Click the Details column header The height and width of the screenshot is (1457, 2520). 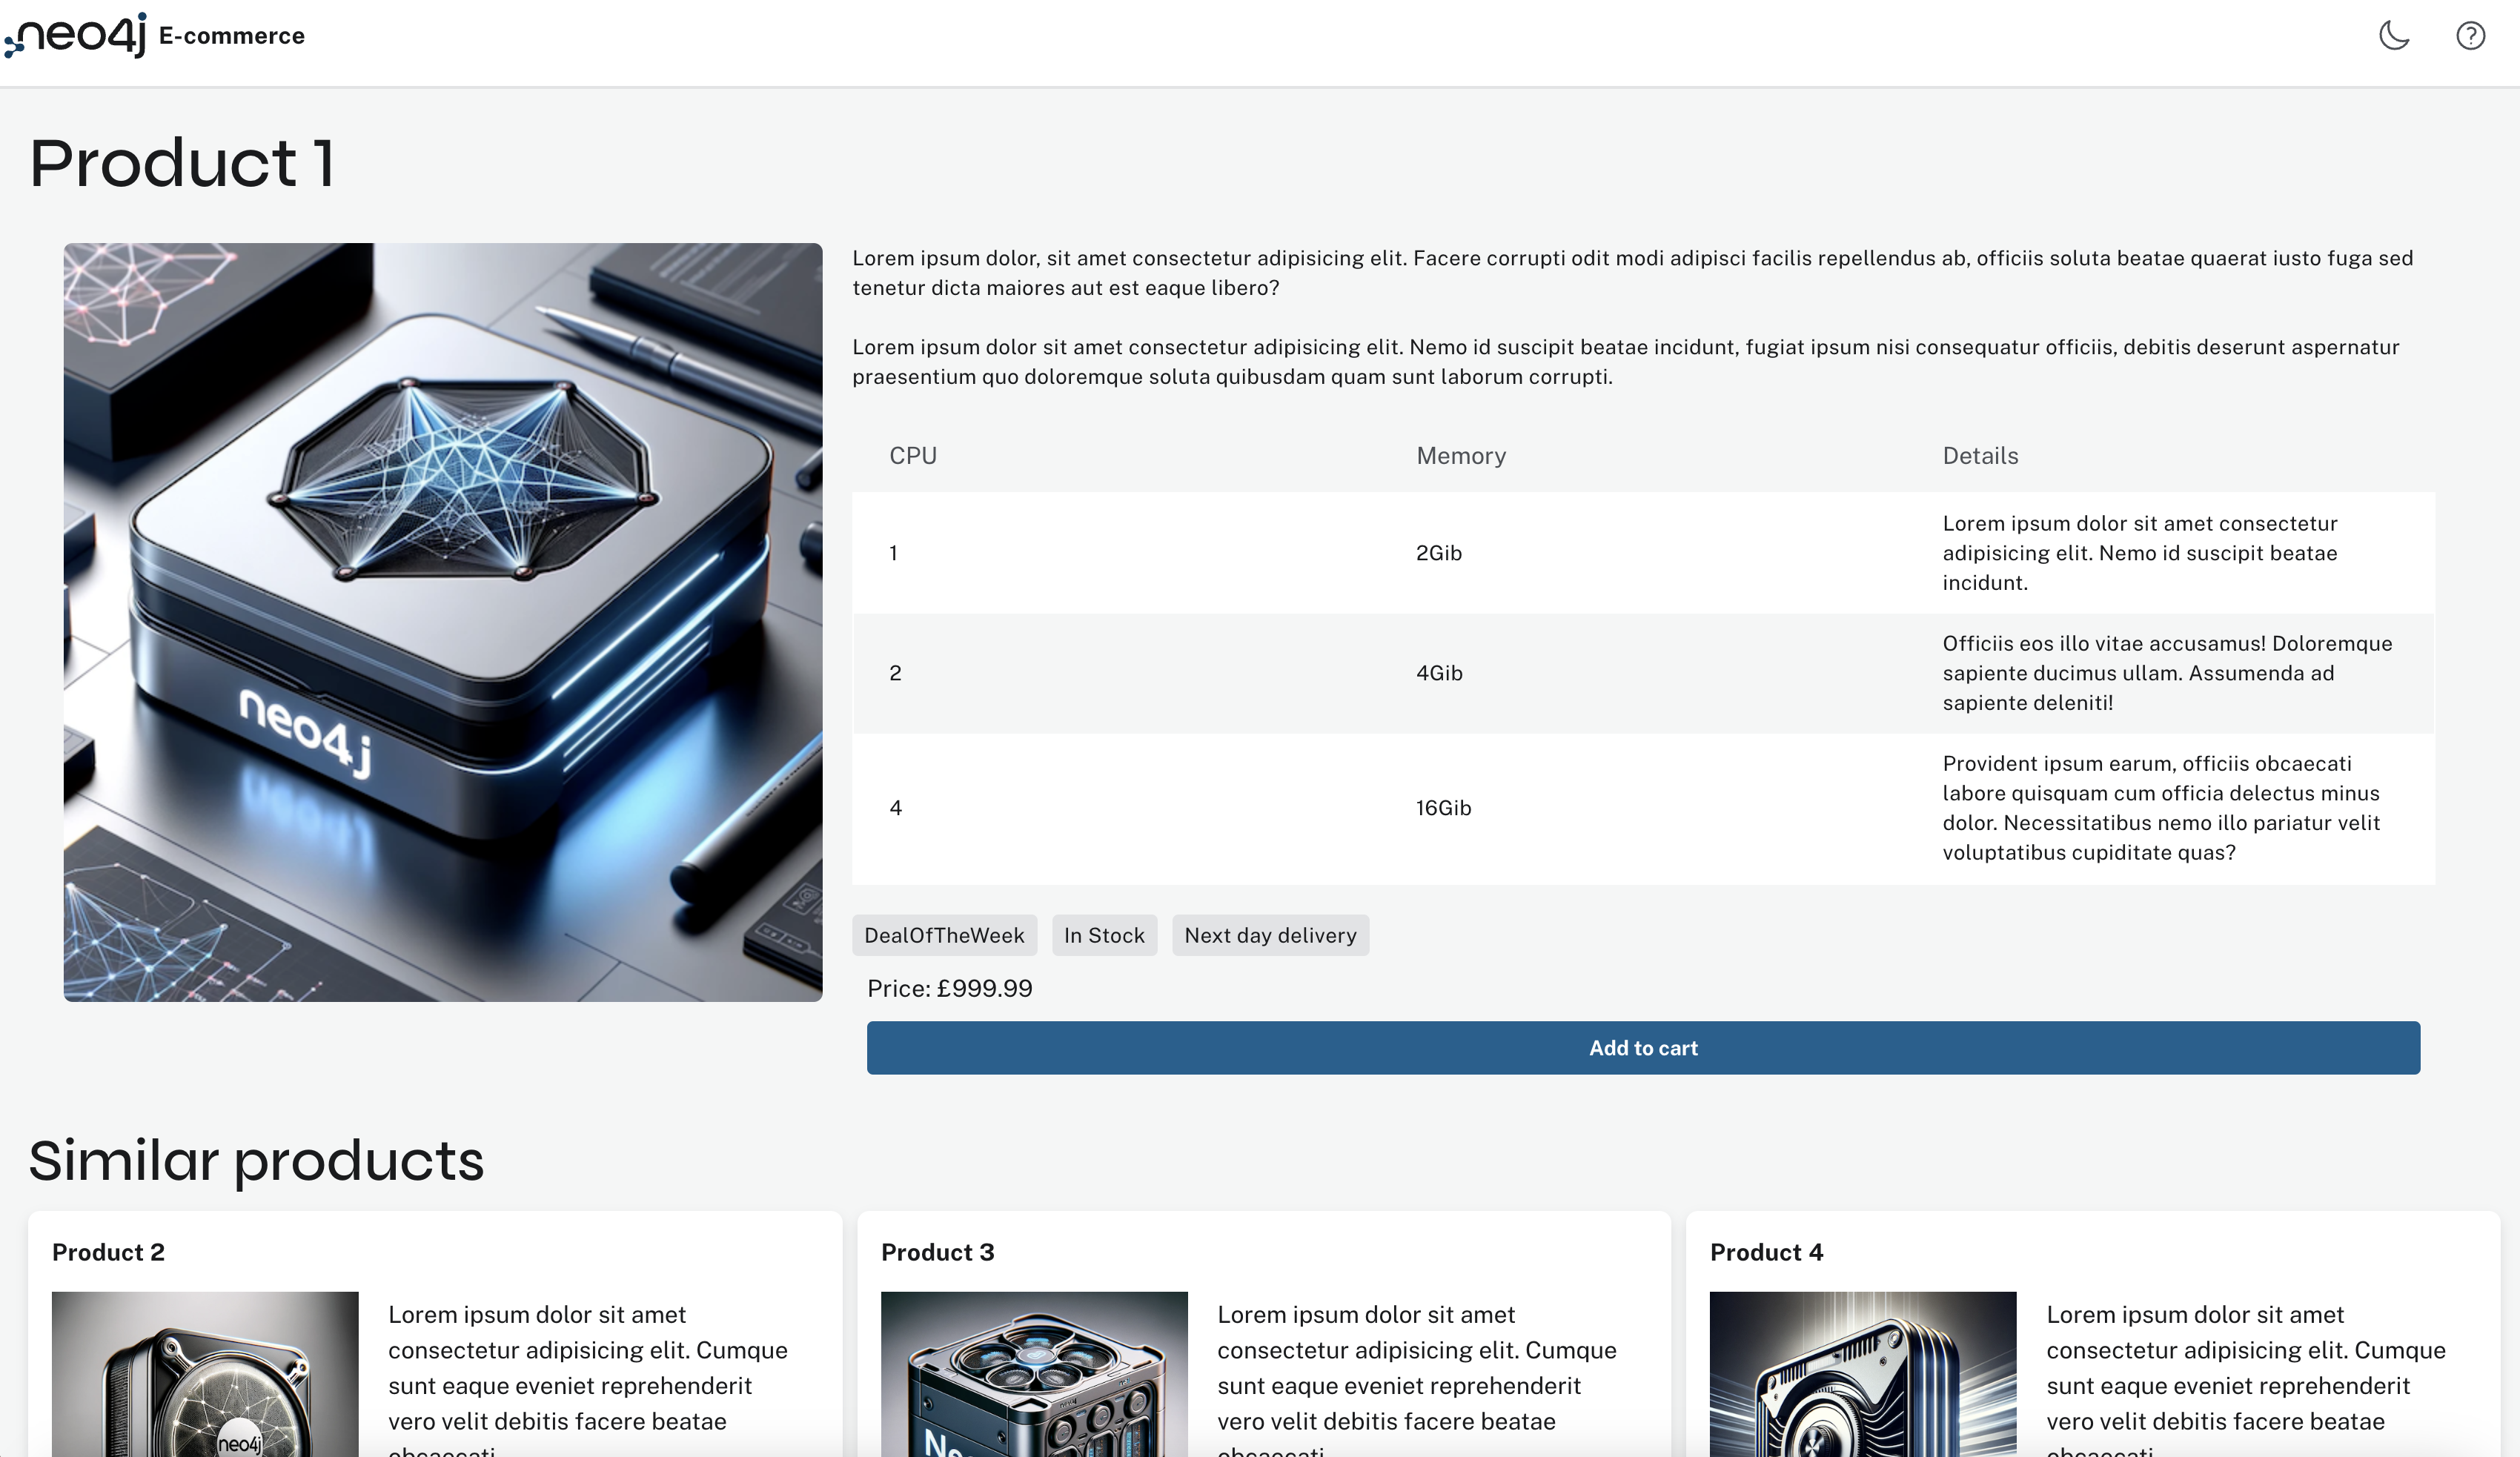coord(1980,456)
